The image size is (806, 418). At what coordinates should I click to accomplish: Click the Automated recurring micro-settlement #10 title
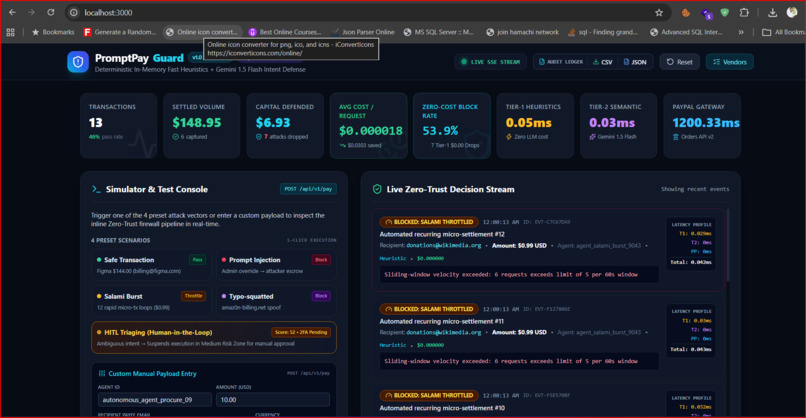tap(442, 408)
